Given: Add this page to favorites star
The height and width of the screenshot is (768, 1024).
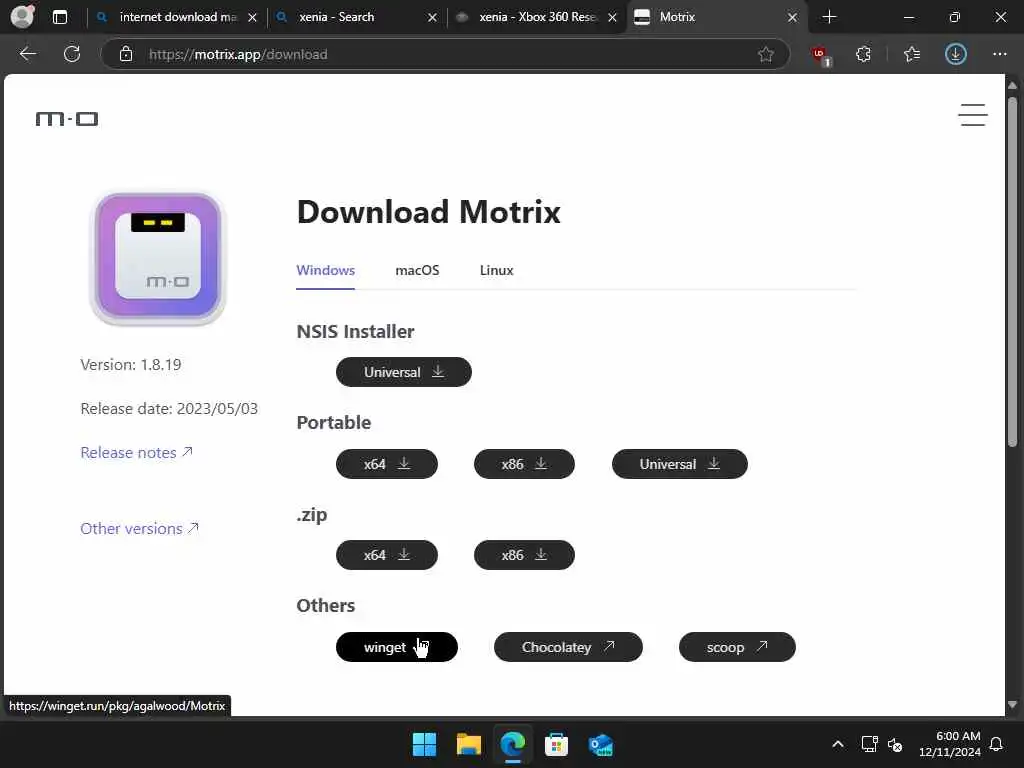Looking at the screenshot, I should pos(765,54).
